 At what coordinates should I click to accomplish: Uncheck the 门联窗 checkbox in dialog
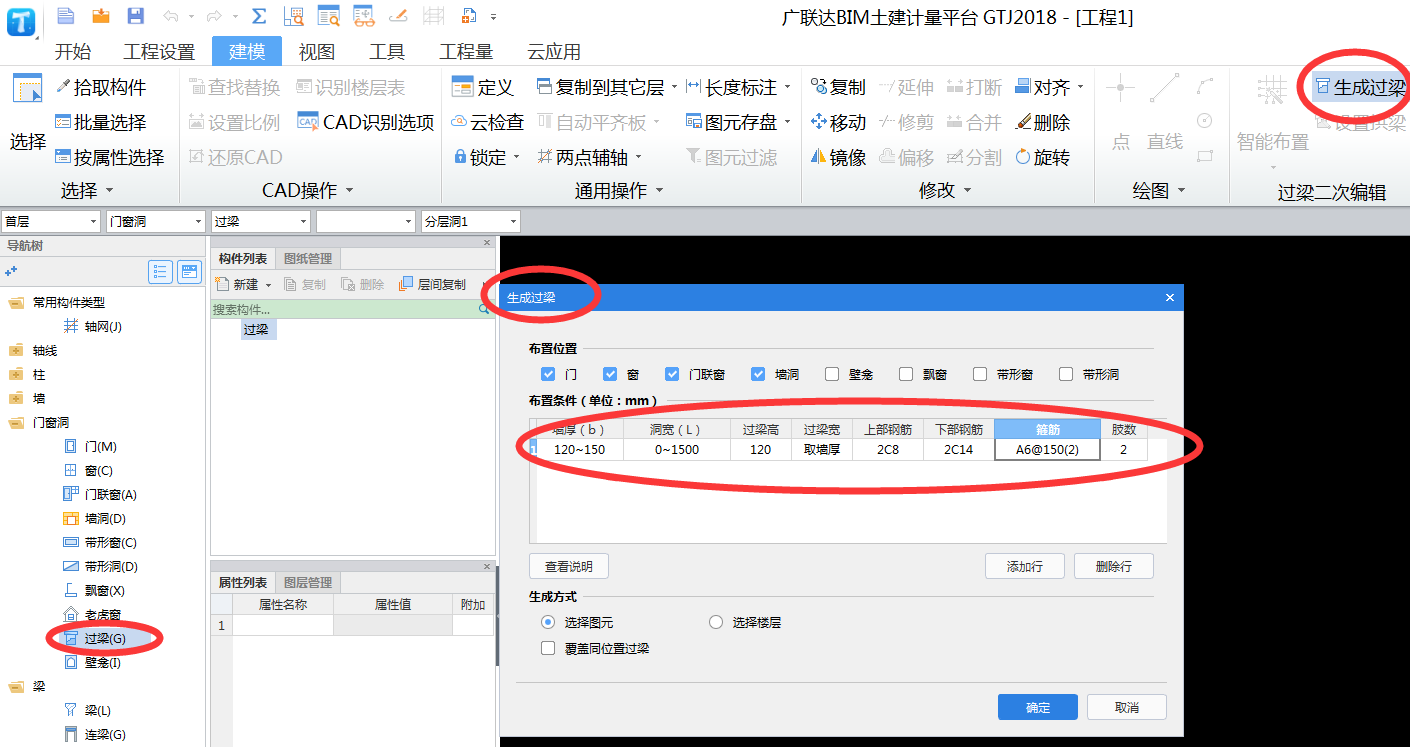672,374
